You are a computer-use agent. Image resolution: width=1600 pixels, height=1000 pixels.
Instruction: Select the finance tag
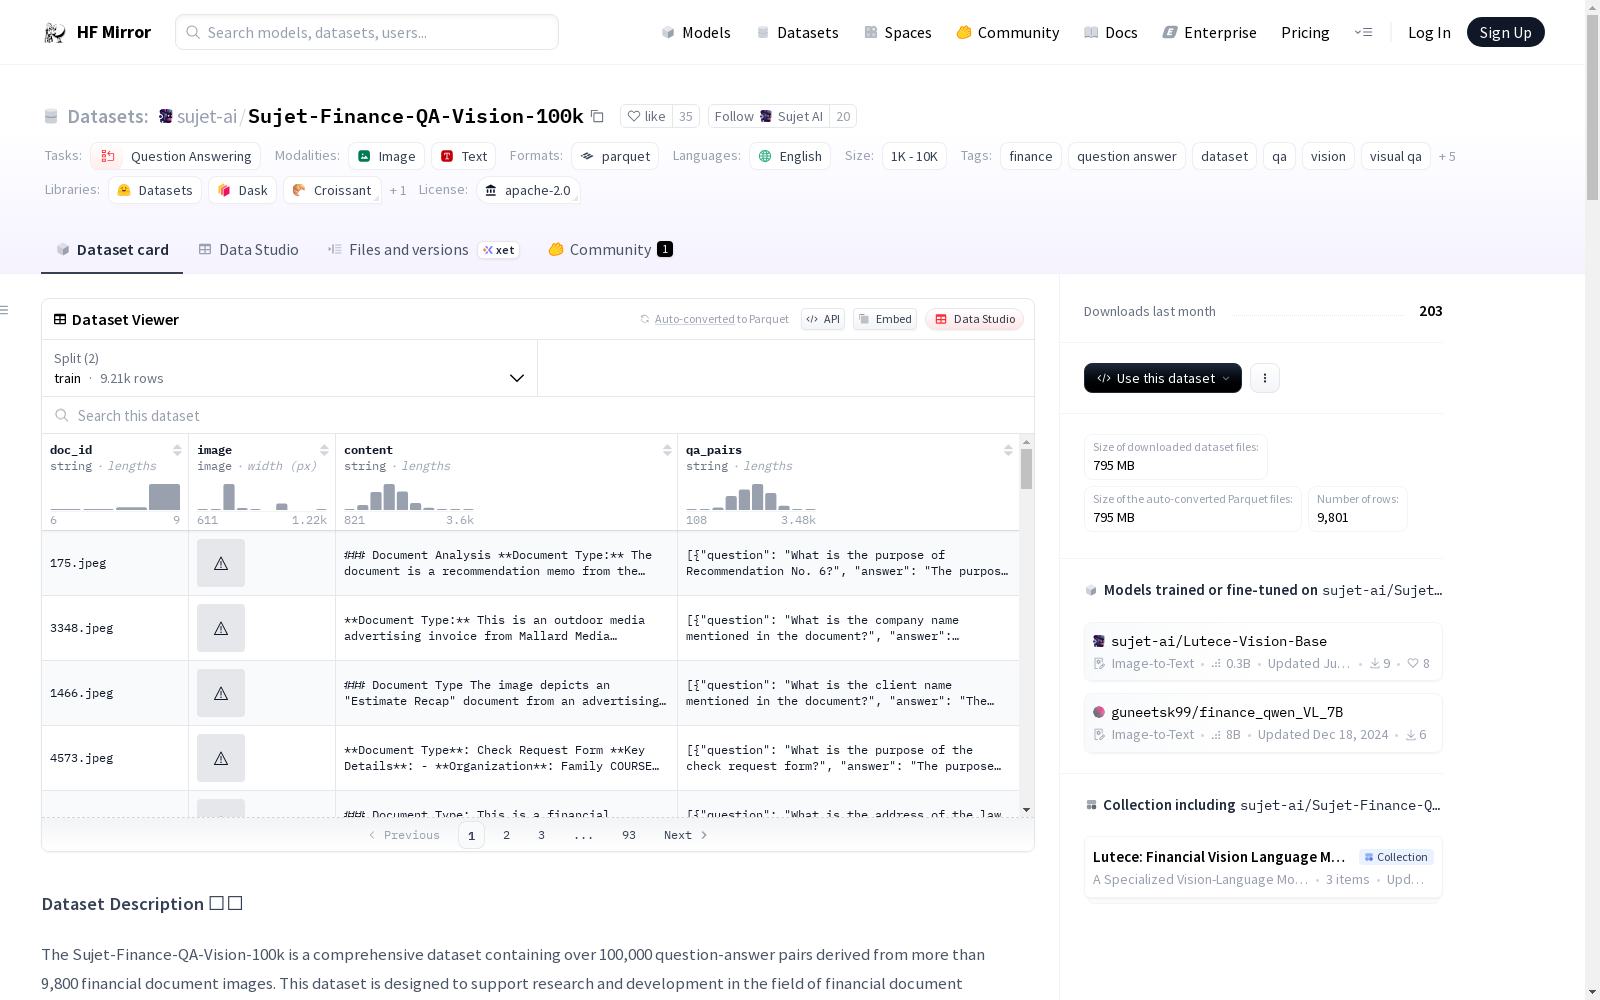coord(1031,156)
